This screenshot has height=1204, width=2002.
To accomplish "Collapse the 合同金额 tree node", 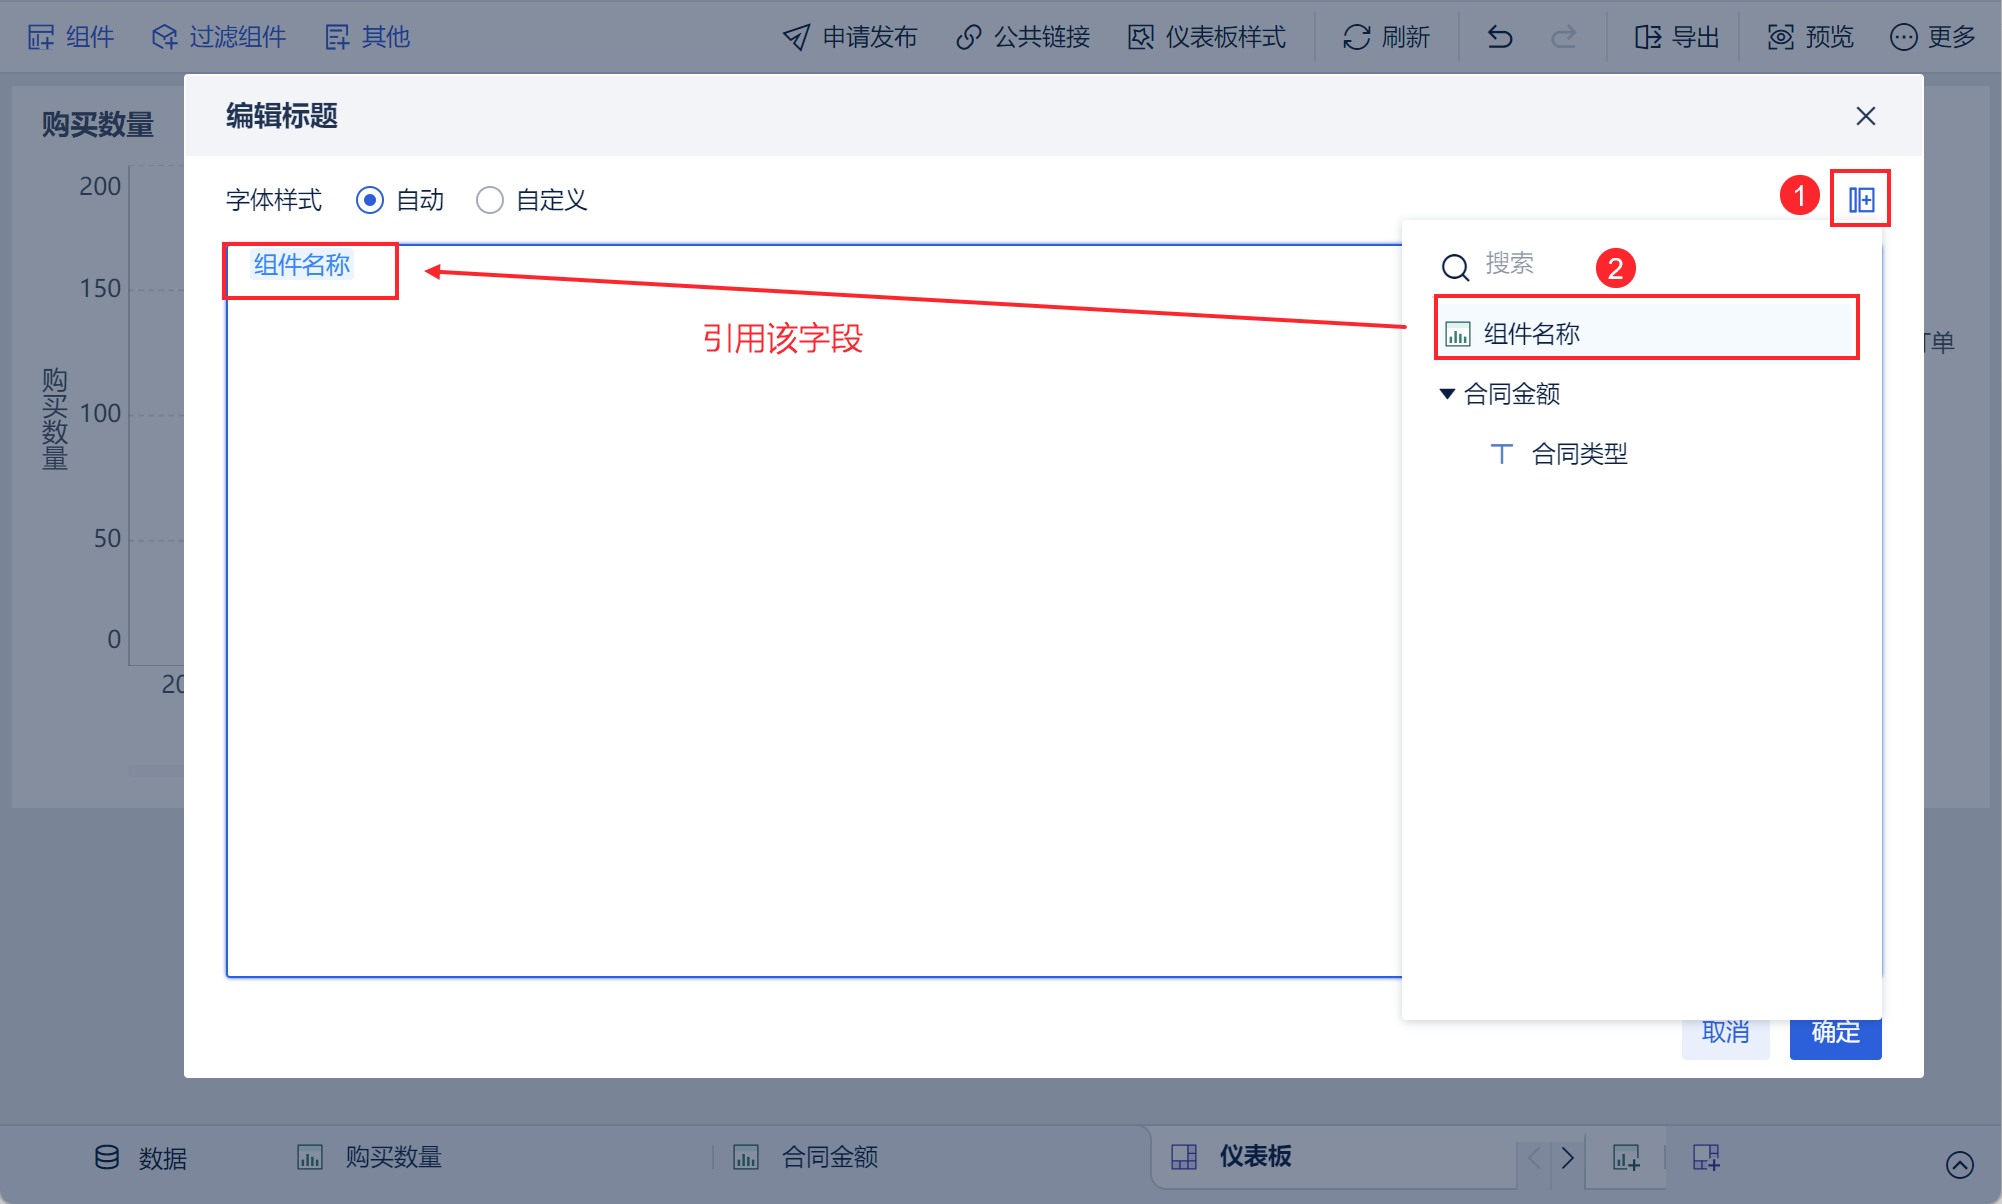I will (x=1446, y=393).
